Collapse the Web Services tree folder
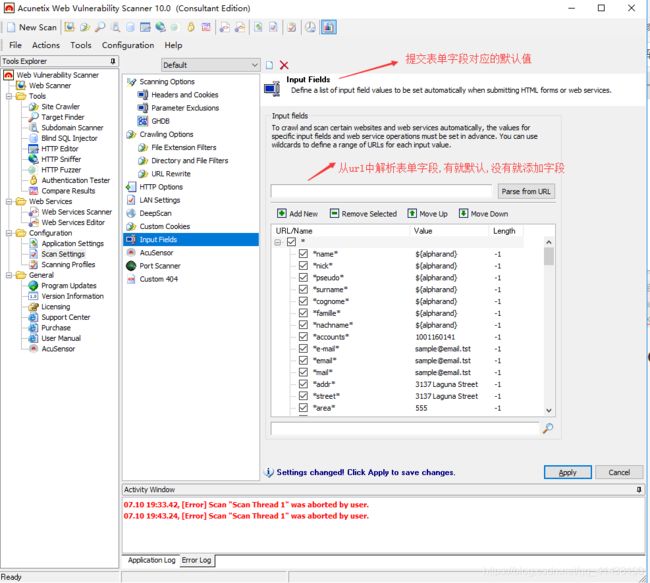The width and height of the screenshot is (650, 583). 9,202
